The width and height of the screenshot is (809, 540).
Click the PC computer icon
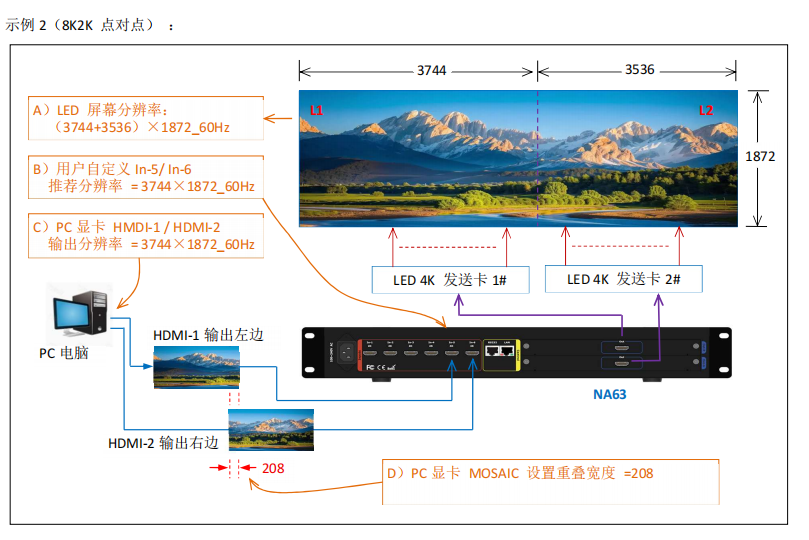coord(80,314)
